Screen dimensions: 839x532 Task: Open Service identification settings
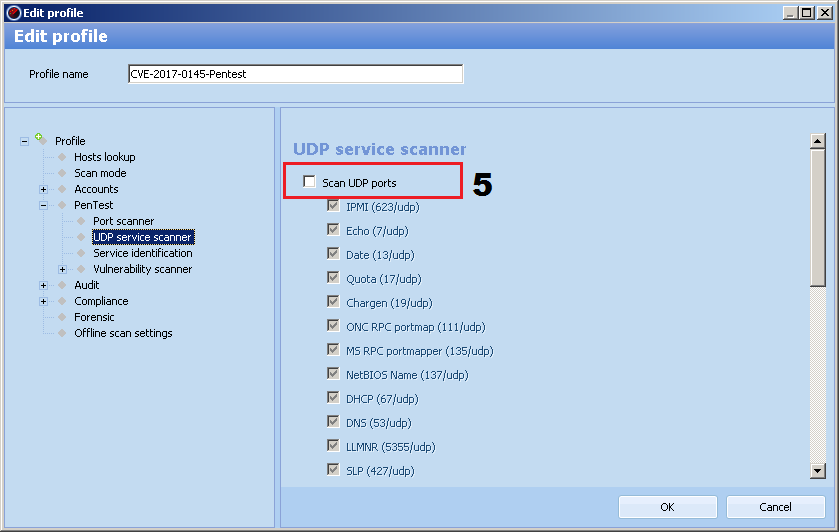142,253
